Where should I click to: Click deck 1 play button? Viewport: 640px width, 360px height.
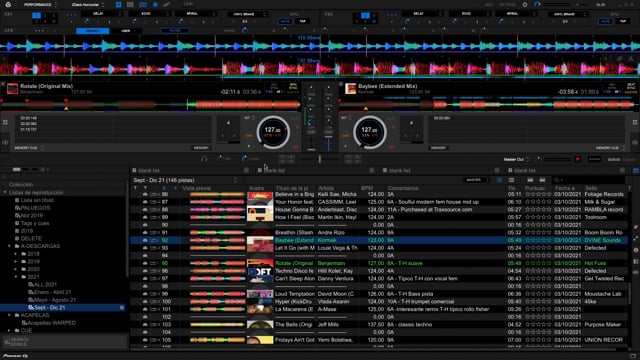[x=249, y=146]
